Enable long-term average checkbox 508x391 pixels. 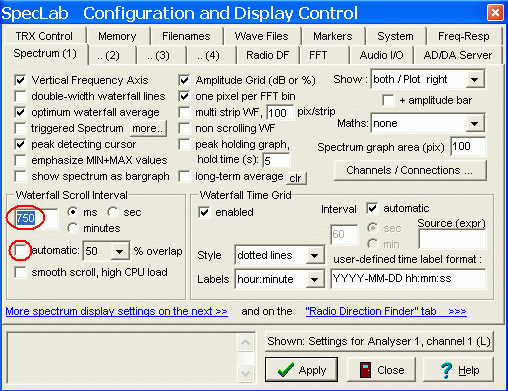coord(184,176)
